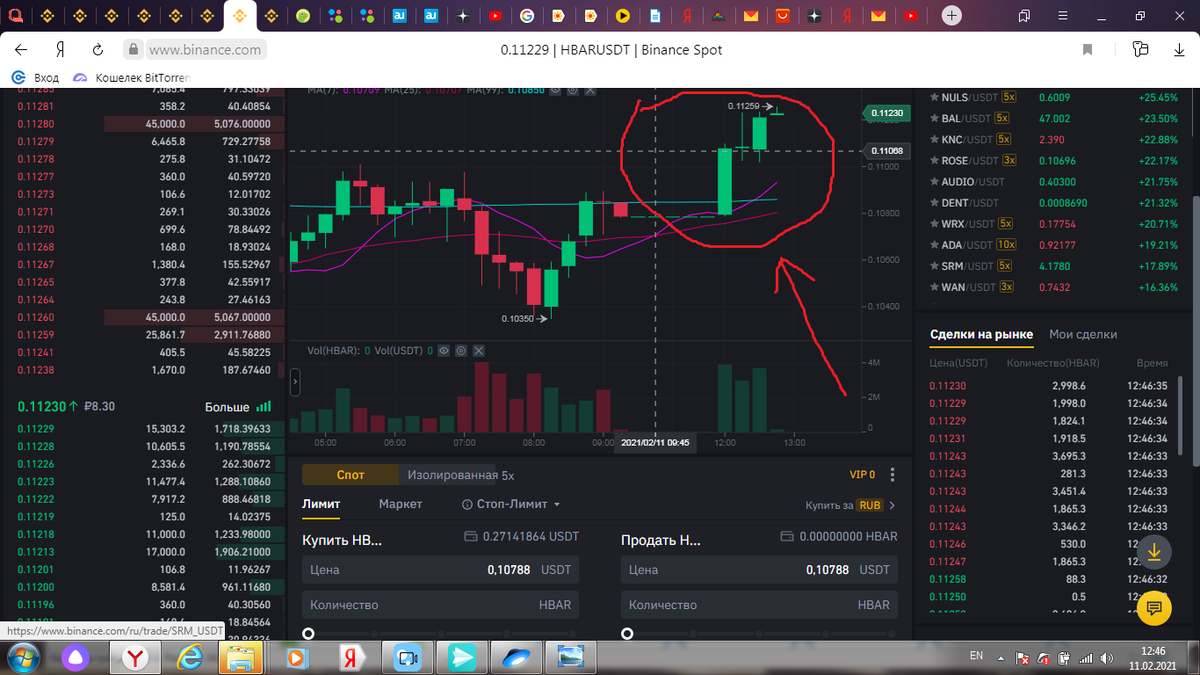Click the yellow download app button
Image resolution: width=1200 pixels, height=675 pixels.
click(1153, 551)
